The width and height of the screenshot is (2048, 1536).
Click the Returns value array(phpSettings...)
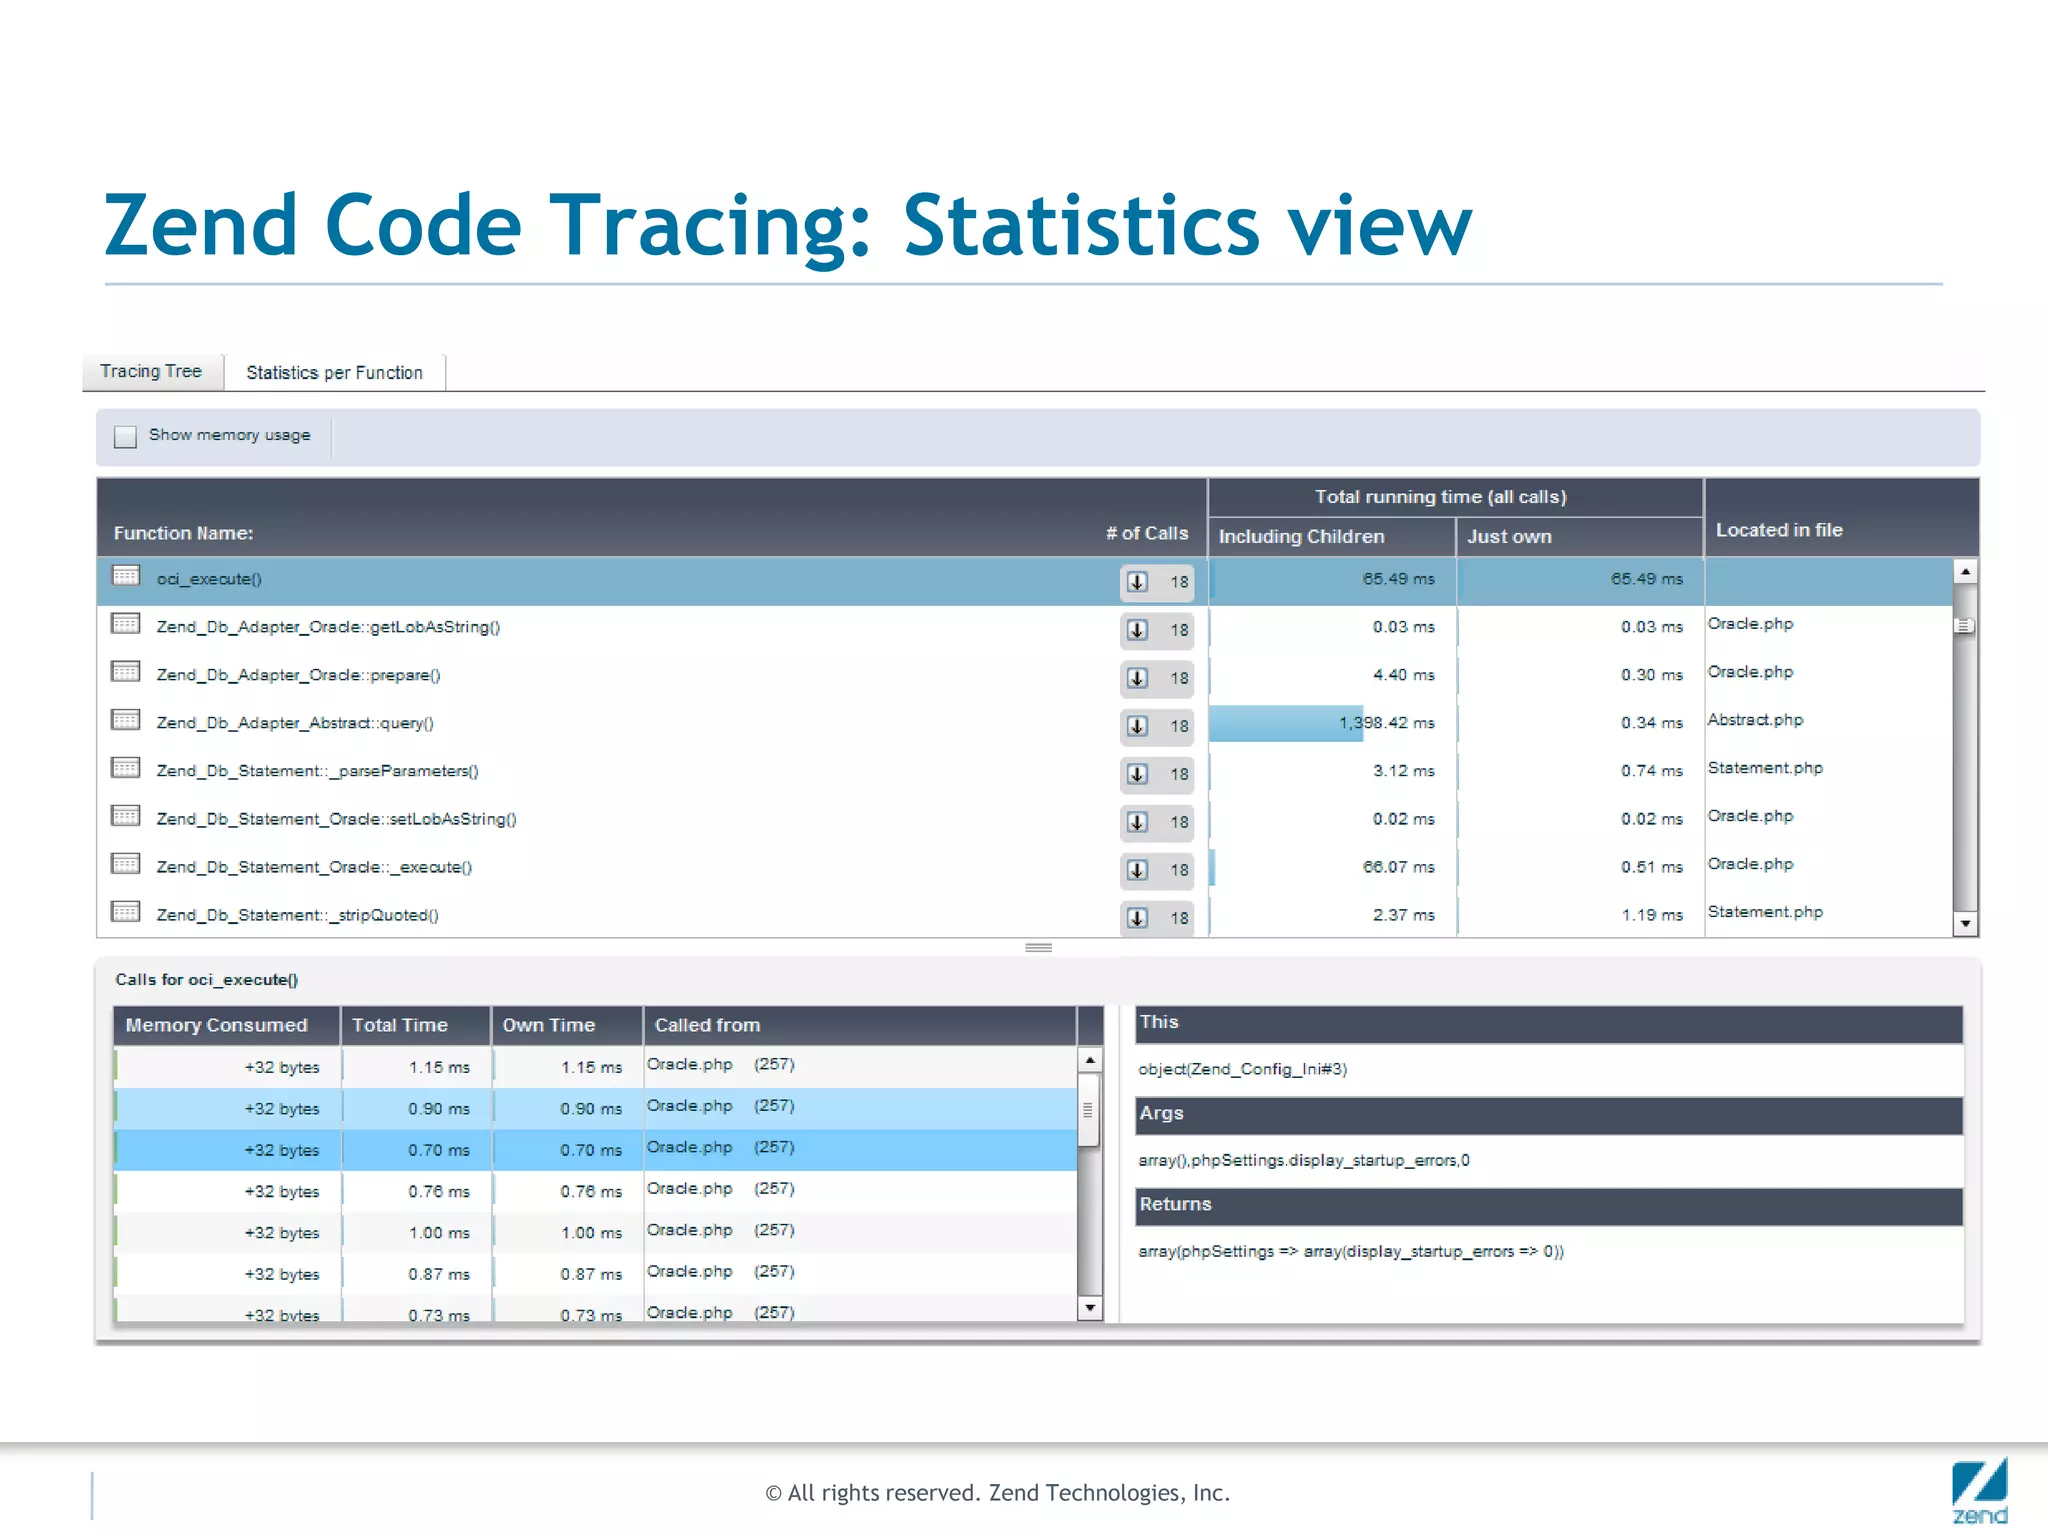(x=1351, y=1251)
